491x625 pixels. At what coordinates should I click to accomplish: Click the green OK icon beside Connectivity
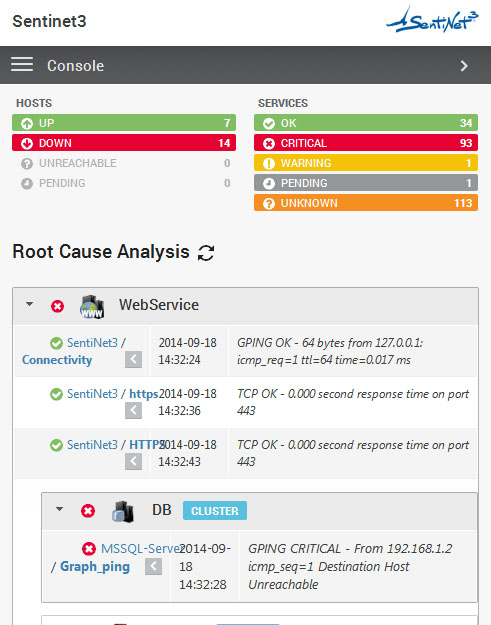click(x=57, y=343)
